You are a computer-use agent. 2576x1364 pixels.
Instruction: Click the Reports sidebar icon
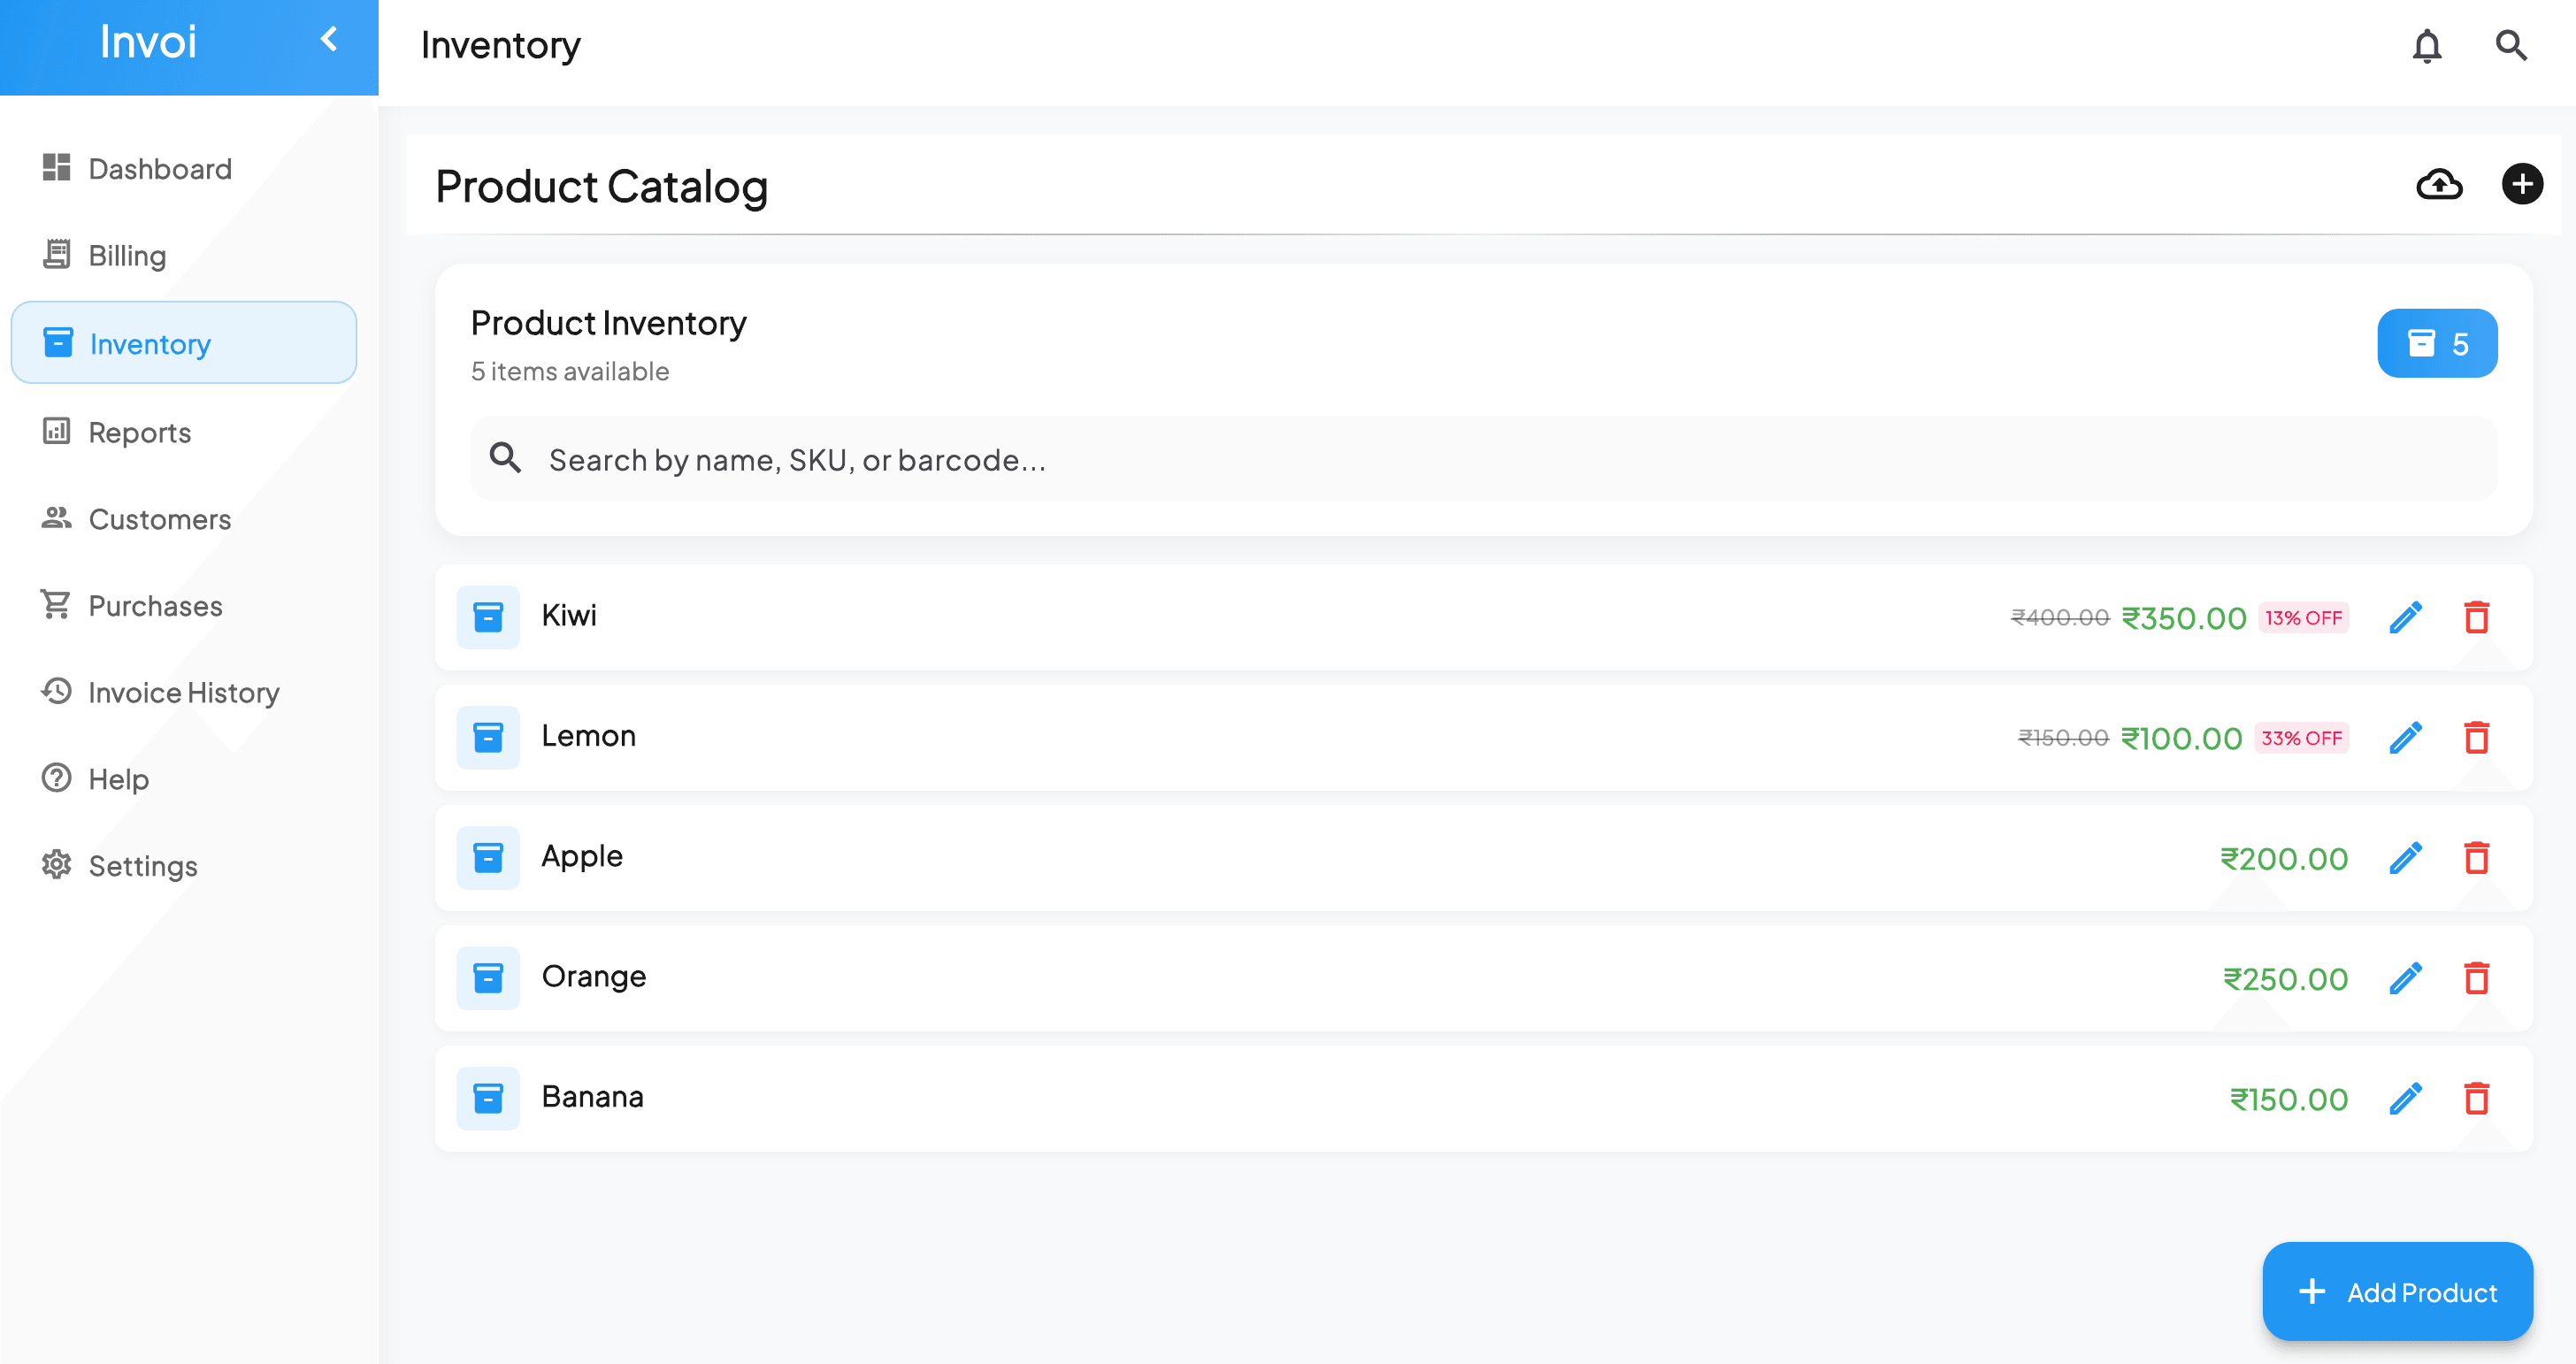pyautogui.click(x=56, y=431)
